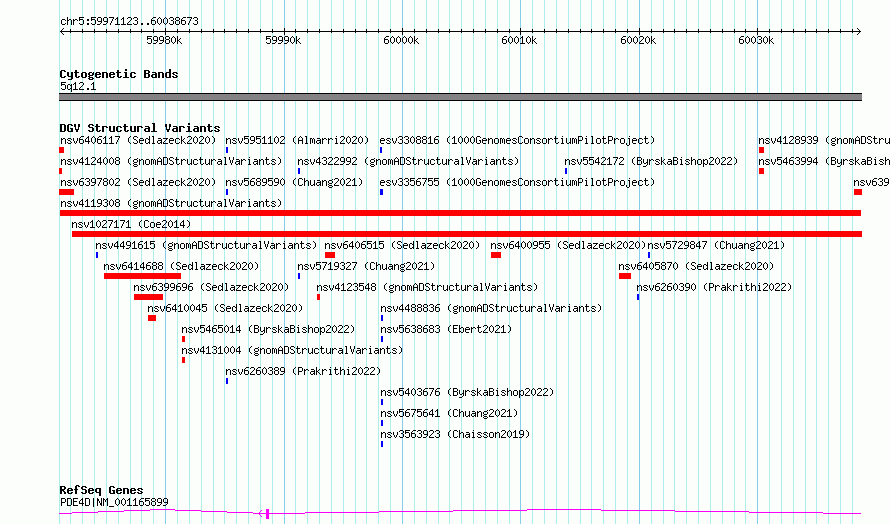The image size is (890, 524).
Task: Click red bar under nsv6410045
Action: (152, 318)
